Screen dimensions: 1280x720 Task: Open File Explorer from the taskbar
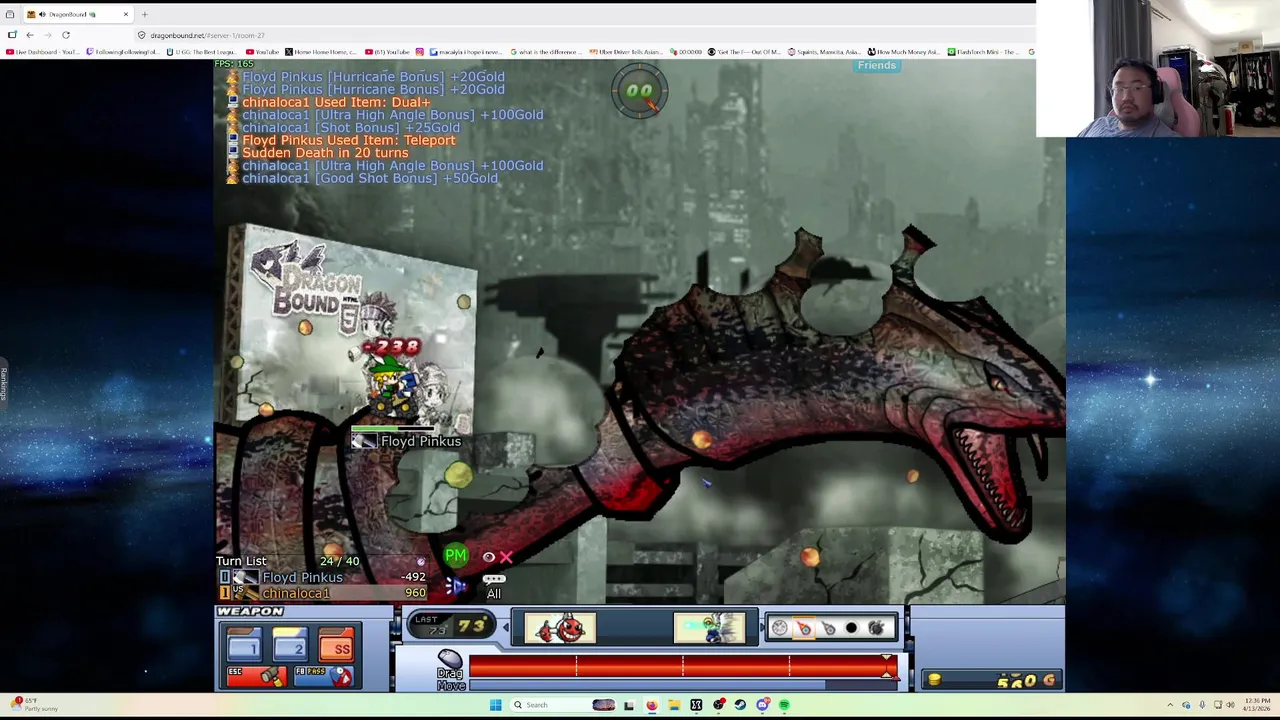674,705
